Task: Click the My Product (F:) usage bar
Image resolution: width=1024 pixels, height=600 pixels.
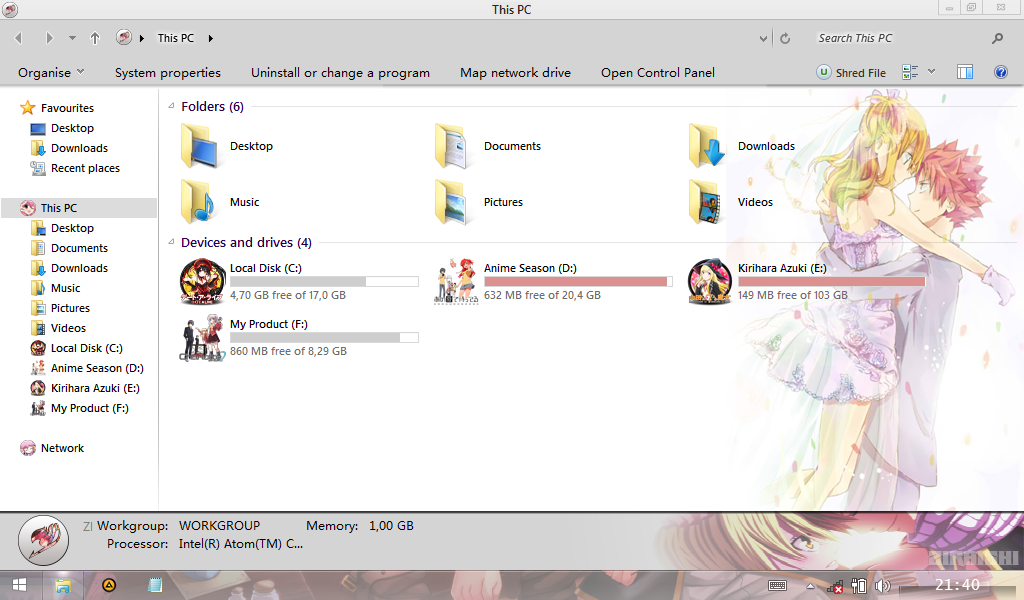Action: point(324,338)
